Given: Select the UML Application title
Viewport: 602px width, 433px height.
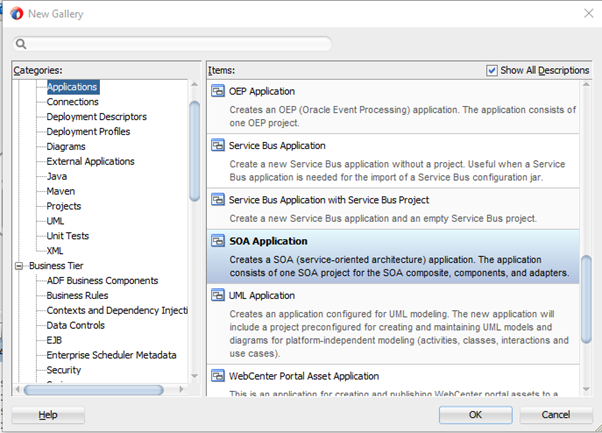Looking at the screenshot, I should tap(262, 296).
